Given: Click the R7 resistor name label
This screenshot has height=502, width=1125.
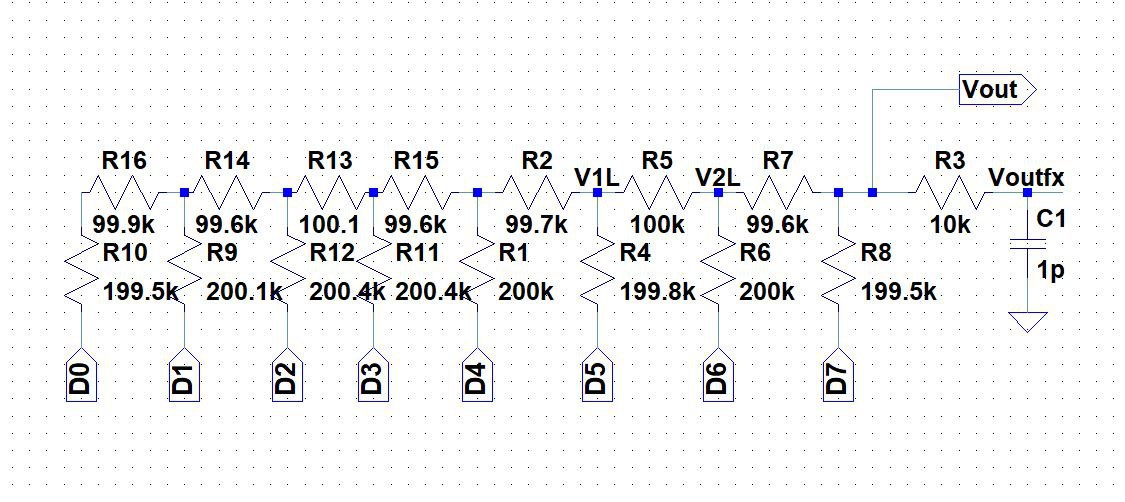Looking at the screenshot, I should (777, 159).
